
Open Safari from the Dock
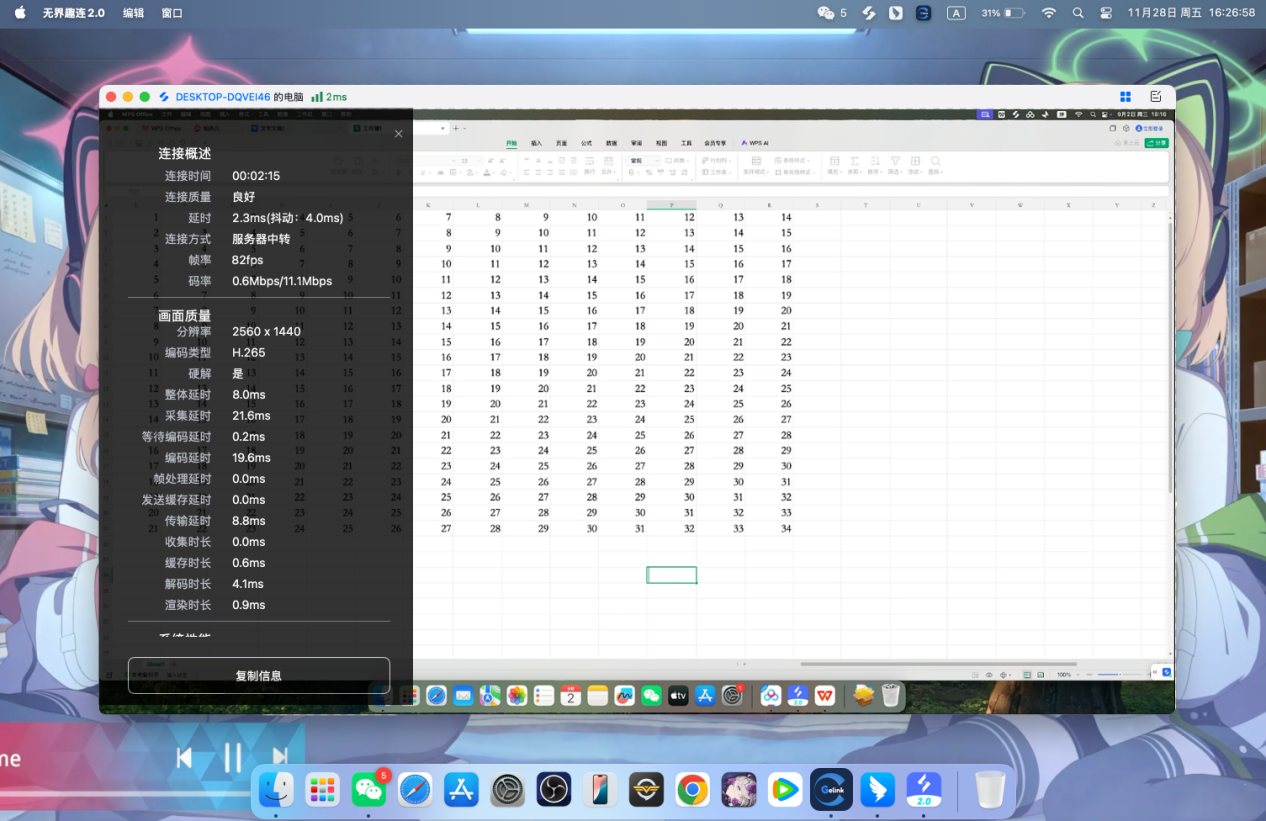click(x=415, y=790)
